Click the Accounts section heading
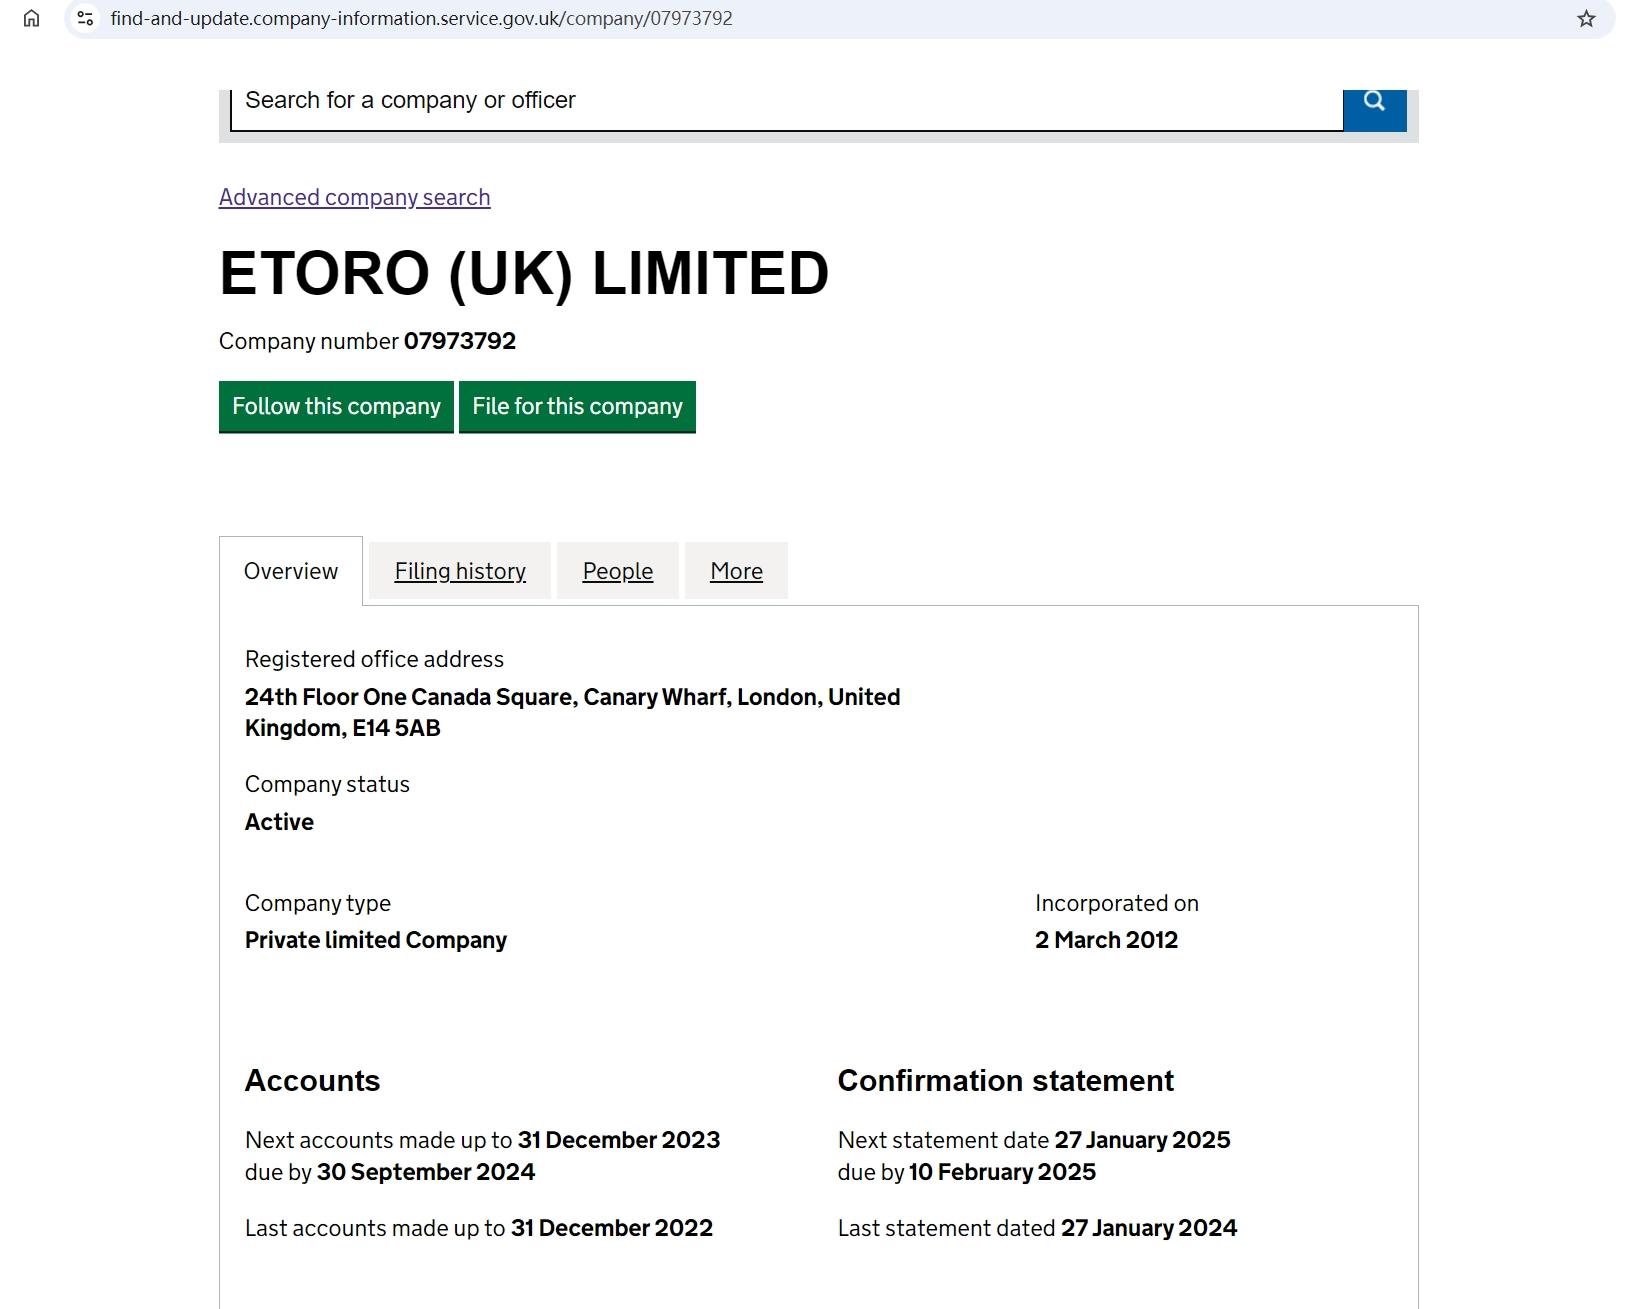This screenshot has width=1640, height=1309. coord(312,1081)
